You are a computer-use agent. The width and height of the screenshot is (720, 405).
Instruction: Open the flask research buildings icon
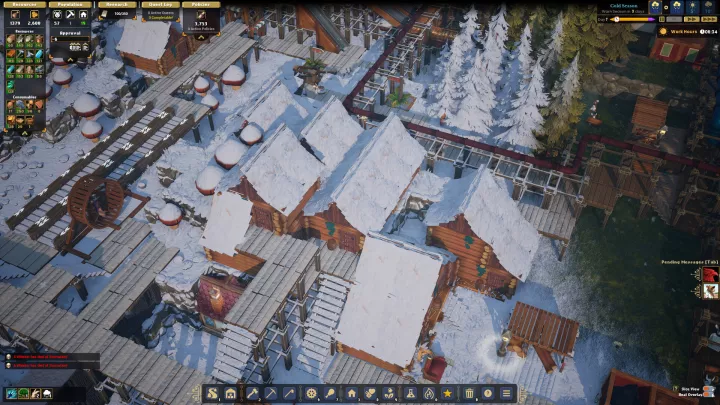click(410, 393)
